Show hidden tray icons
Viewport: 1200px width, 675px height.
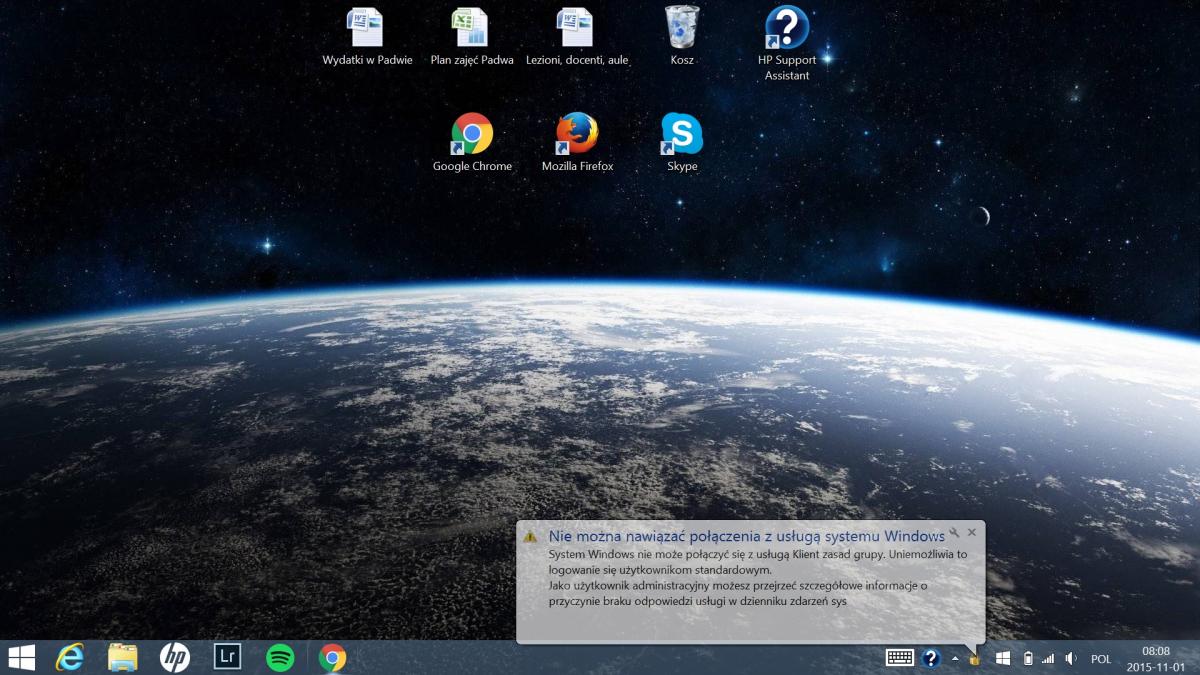click(955, 658)
